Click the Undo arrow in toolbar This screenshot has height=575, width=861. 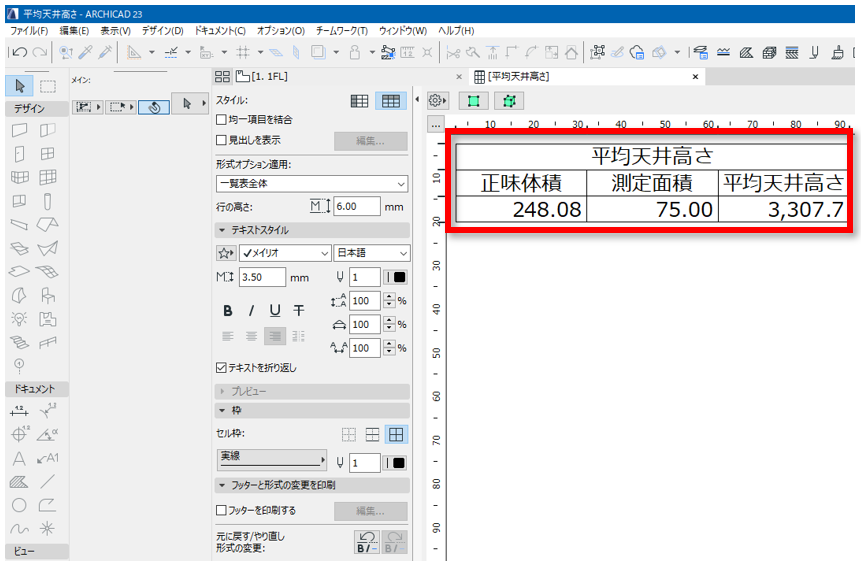pos(19,52)
